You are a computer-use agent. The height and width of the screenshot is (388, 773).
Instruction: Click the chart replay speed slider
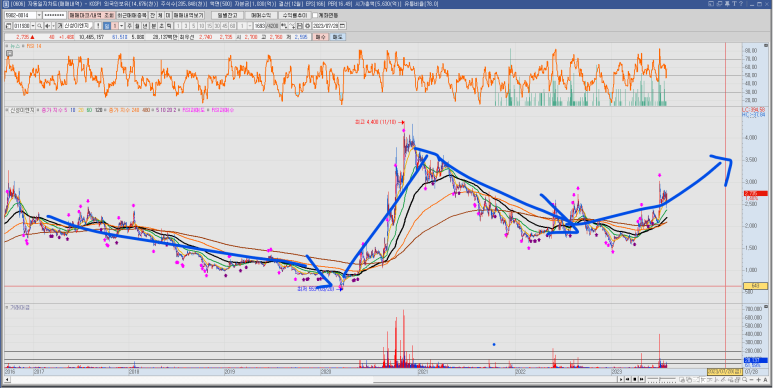662,379
